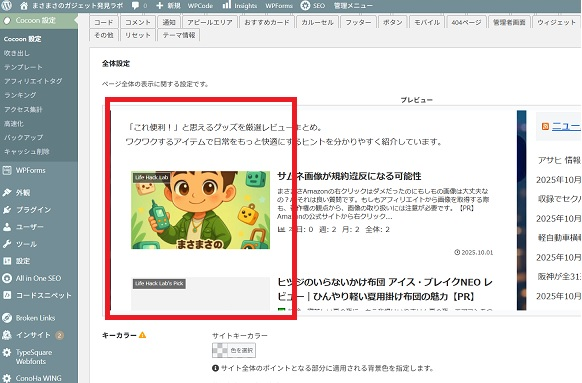
Task: Open the ヒツジのいらないかけ布団 article title
Action: 385,289
